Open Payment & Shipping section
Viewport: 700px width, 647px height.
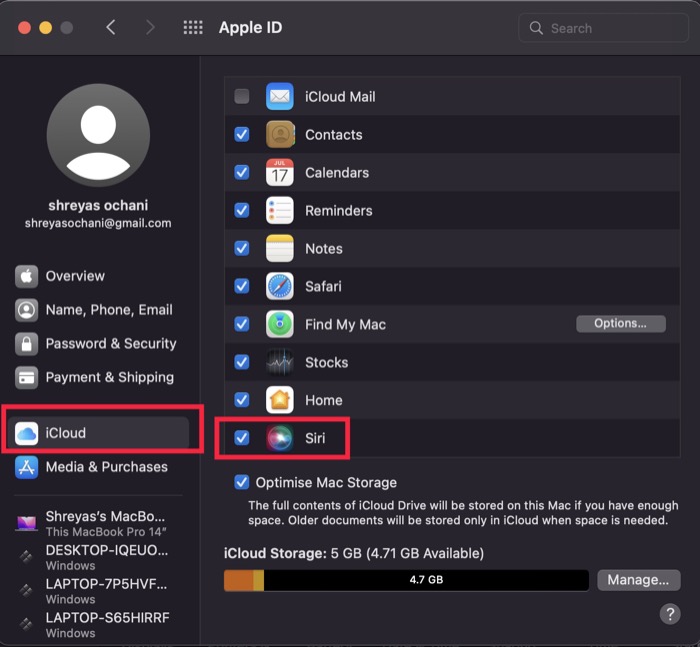99,378
